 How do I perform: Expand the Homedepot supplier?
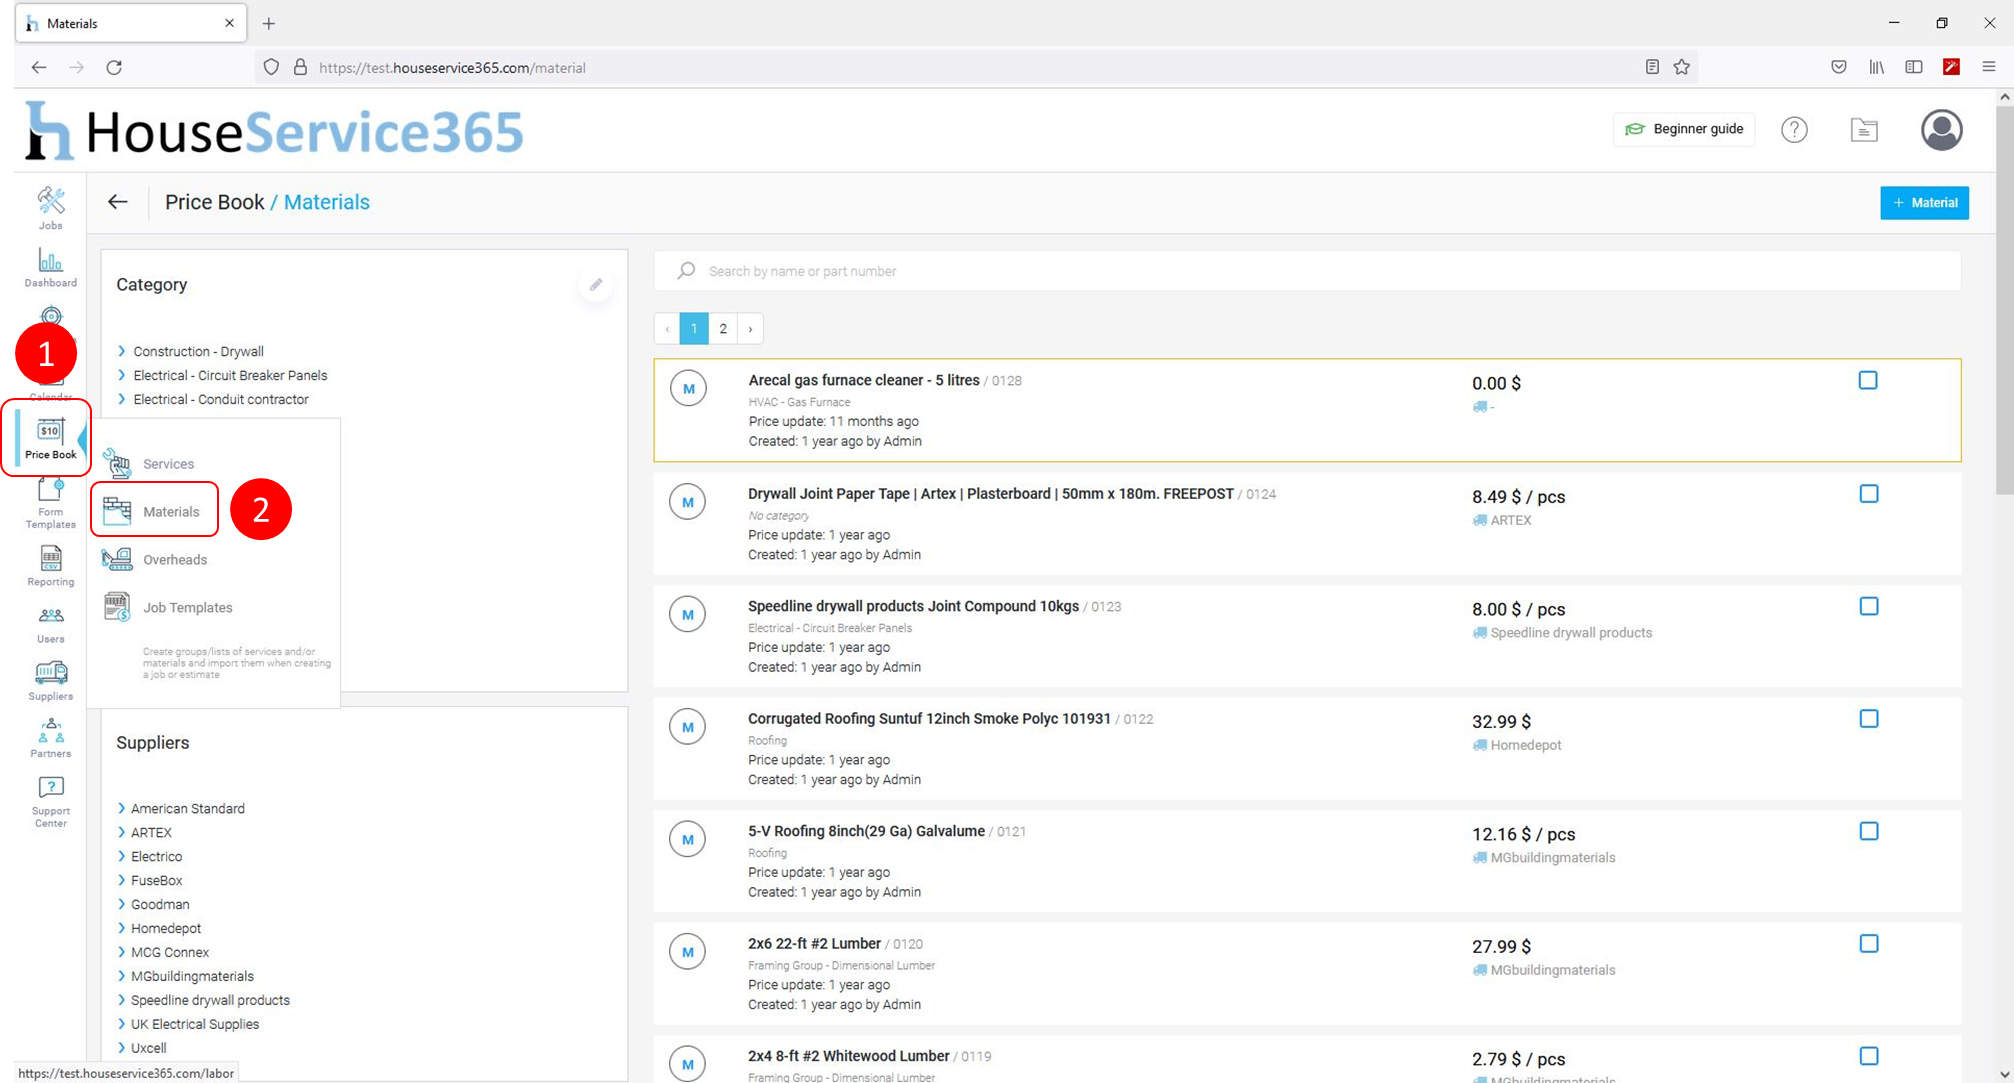(x=122, y=928)
